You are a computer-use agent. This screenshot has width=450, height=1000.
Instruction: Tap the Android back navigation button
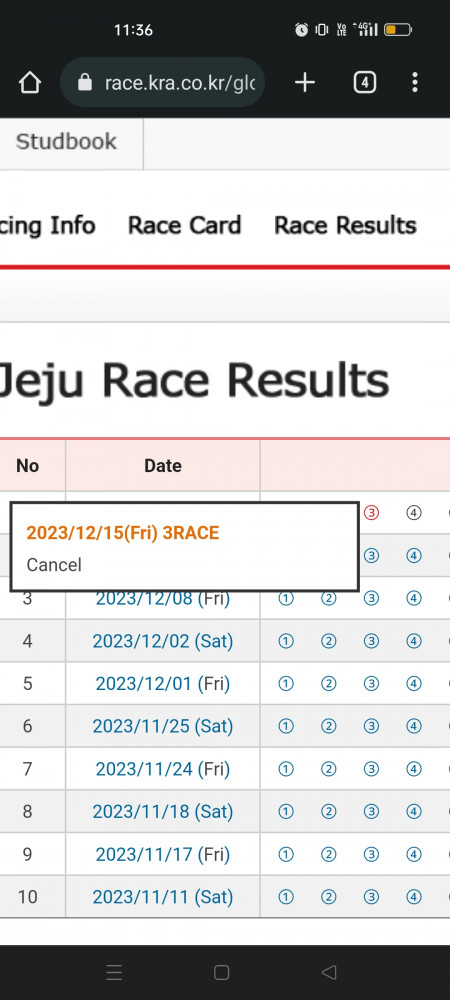[x=329, y=972]
